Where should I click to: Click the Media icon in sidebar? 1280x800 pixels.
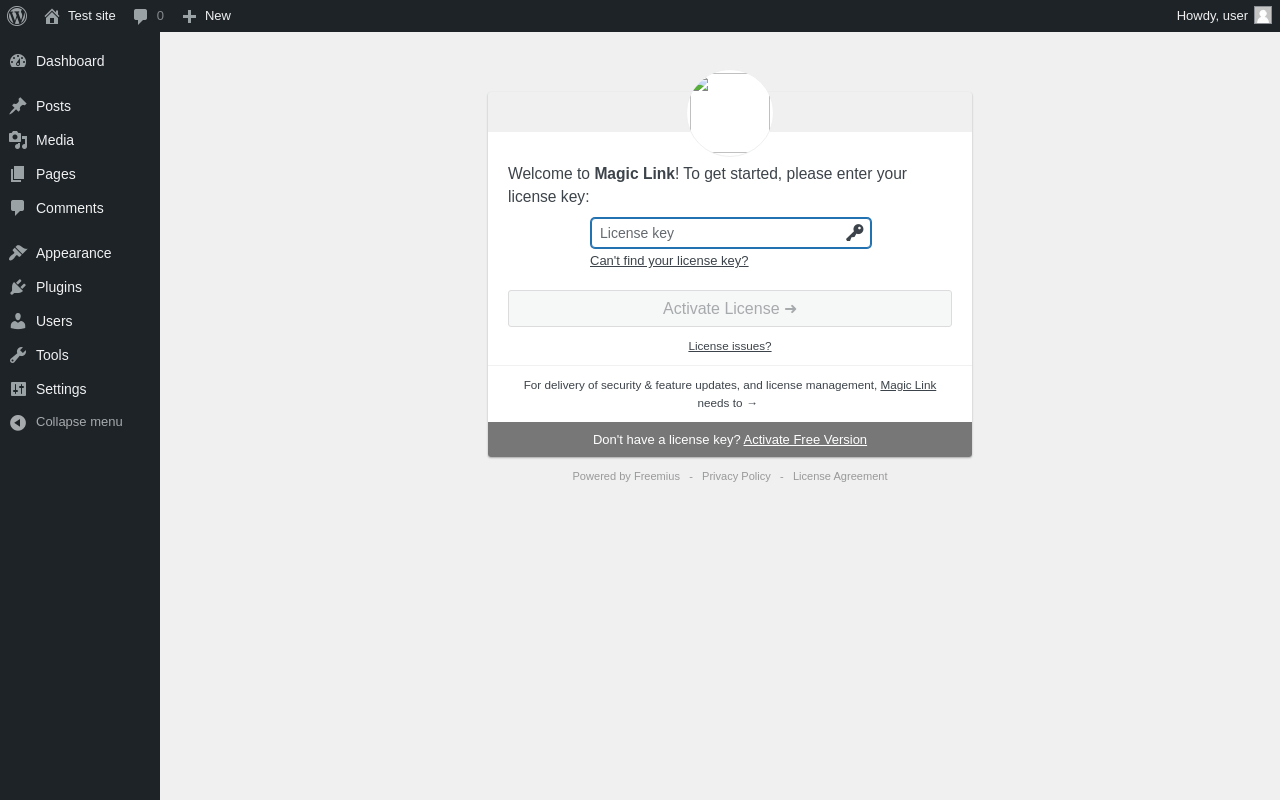pos(18,140)
